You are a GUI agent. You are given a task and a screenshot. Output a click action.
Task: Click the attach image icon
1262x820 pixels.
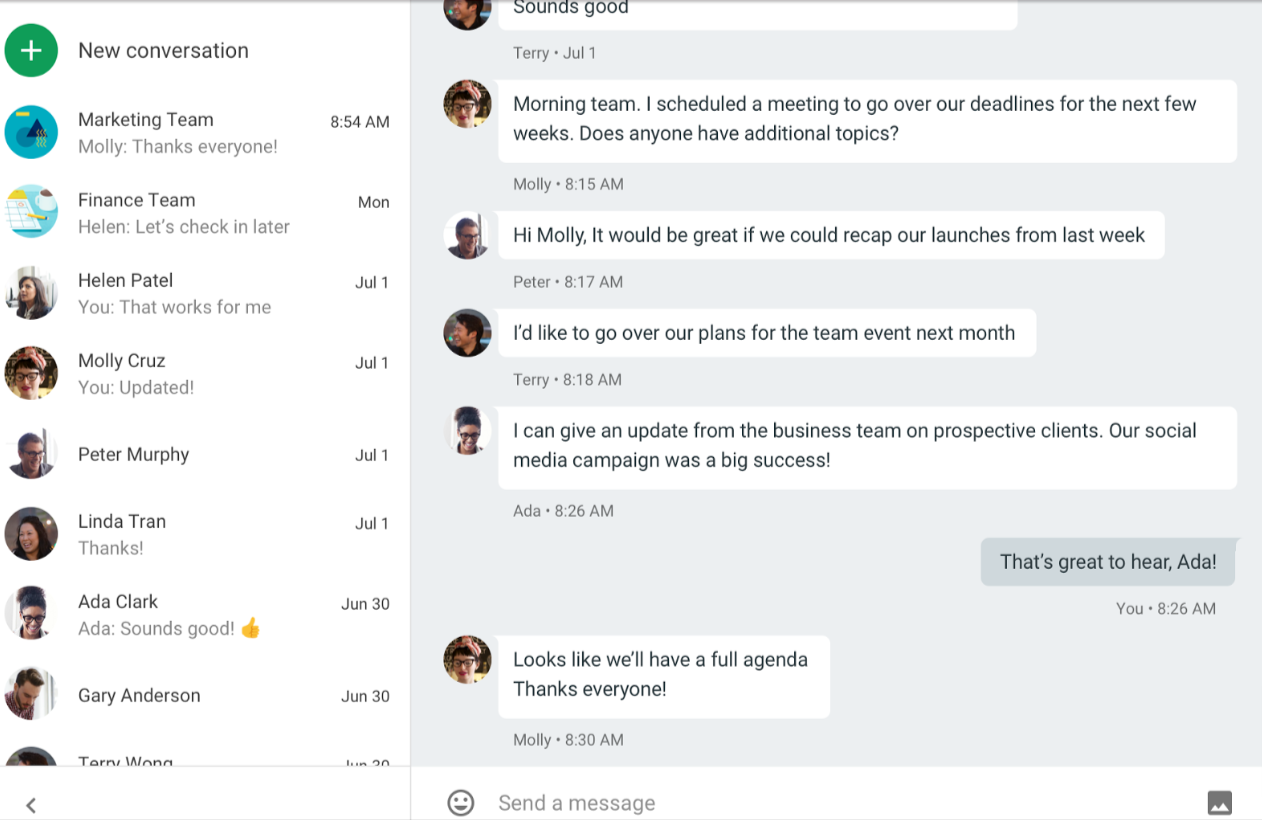[1219, 802]
